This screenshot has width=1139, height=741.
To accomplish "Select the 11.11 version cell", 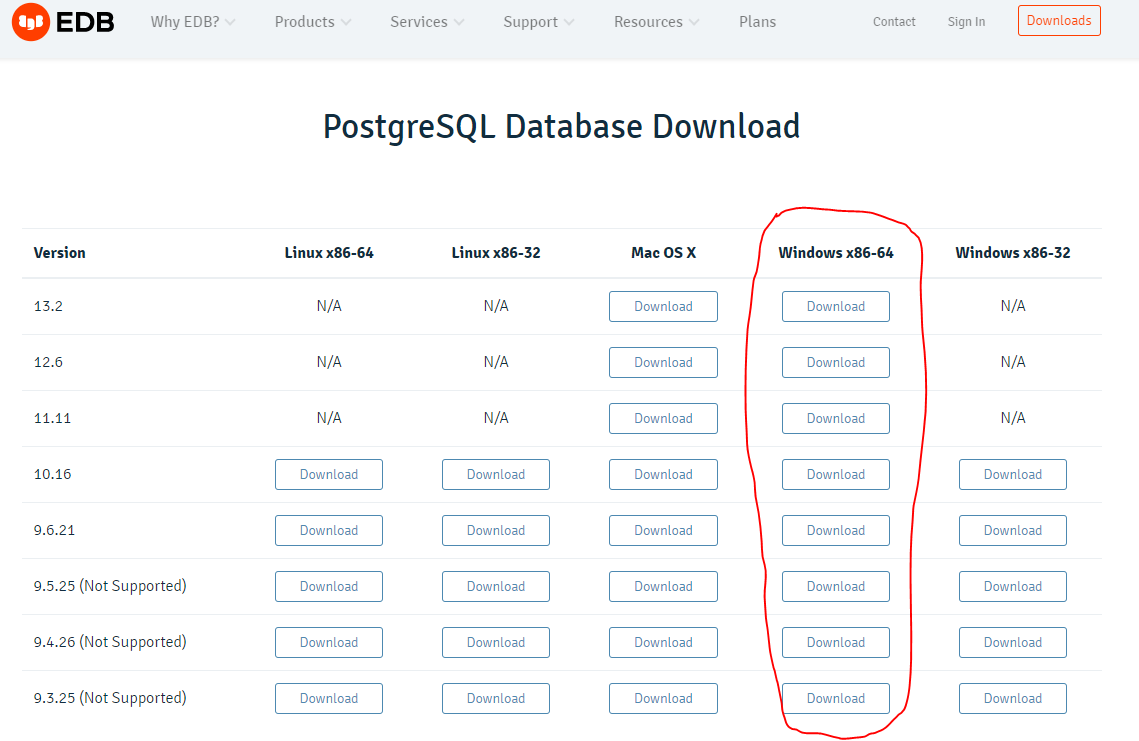I will coord(52,418).
